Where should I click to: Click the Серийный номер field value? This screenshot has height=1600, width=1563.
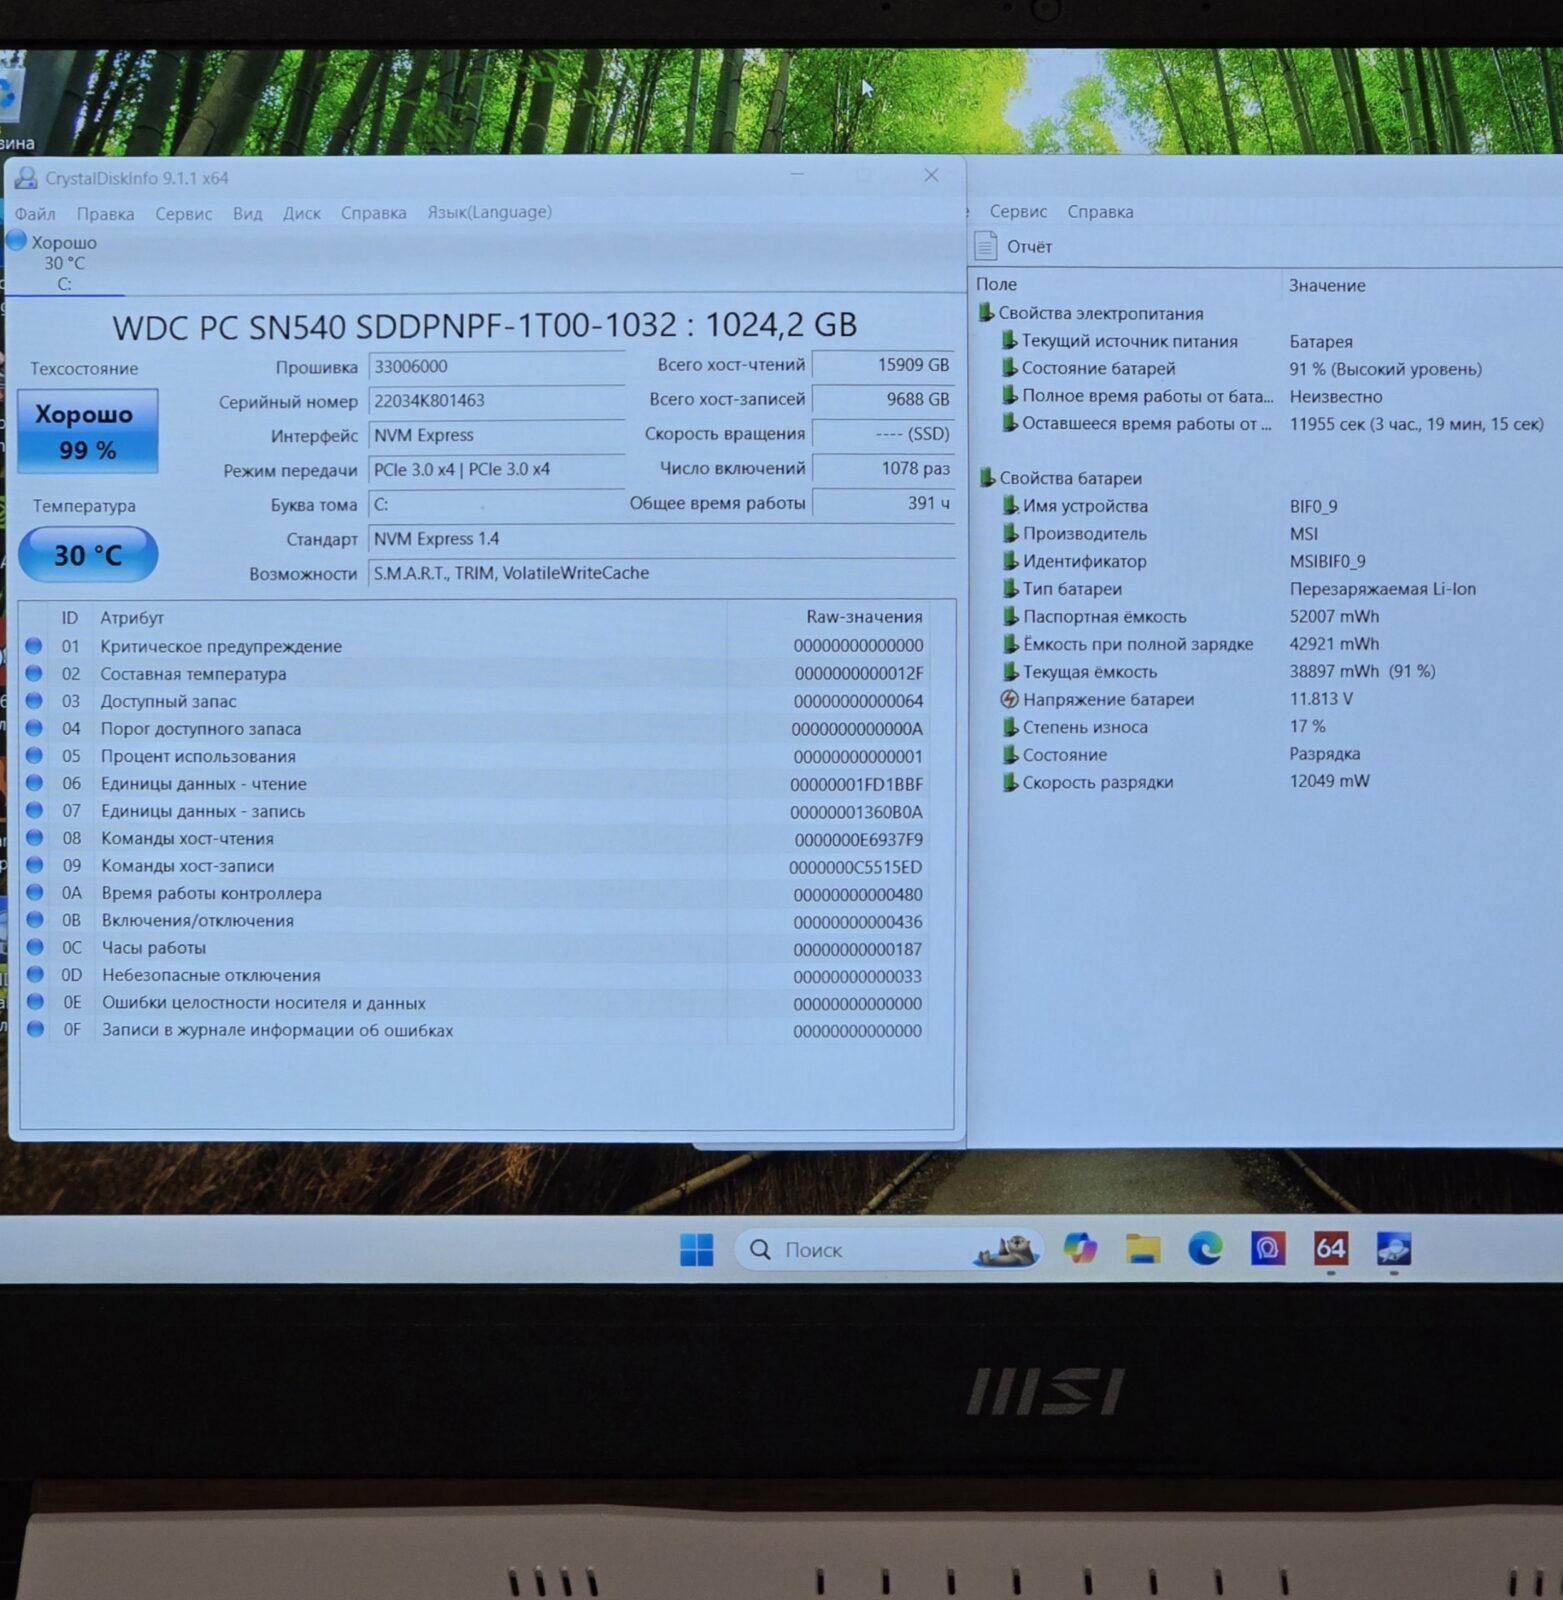[497, 401]
